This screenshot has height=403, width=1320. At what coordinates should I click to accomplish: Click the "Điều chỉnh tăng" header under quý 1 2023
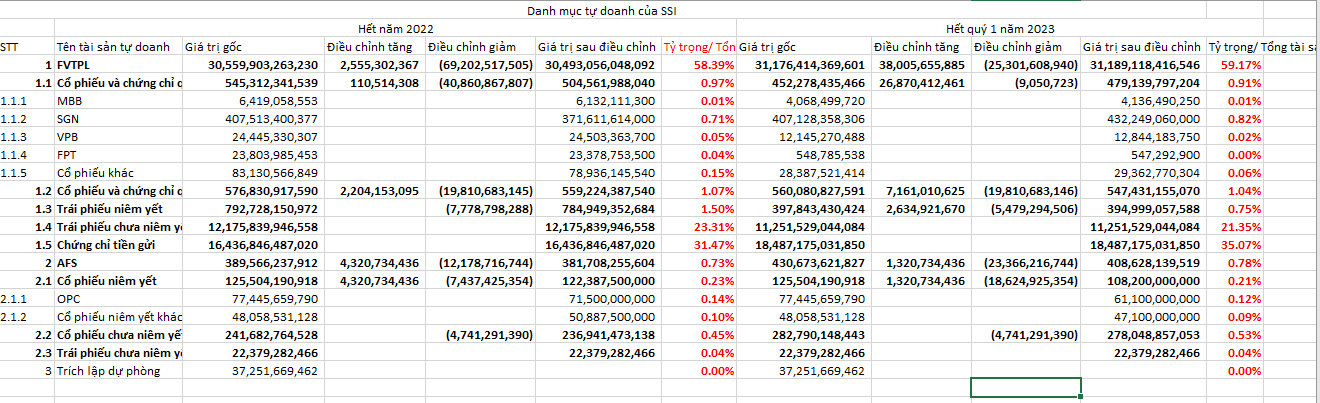[920, 47]
